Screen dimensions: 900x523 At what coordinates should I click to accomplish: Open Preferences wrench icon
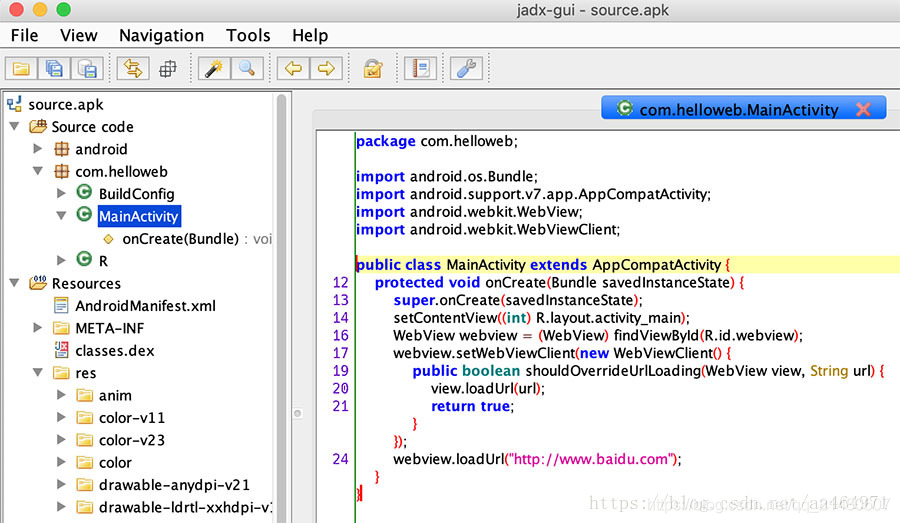pyautogui.click(x=466, y=69)
